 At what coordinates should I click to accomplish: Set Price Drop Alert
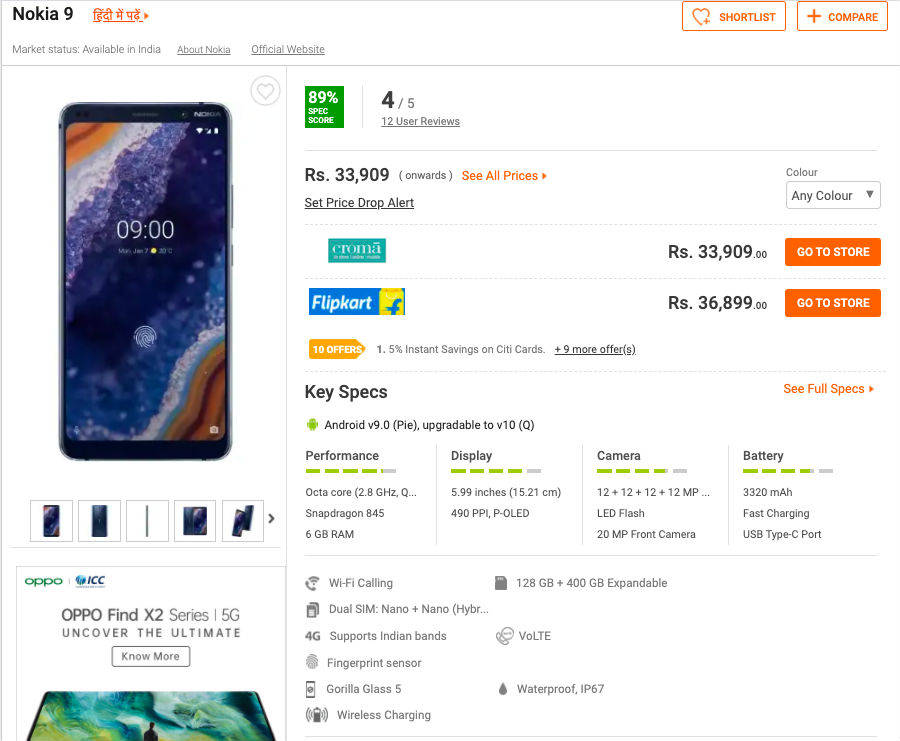click(359, 203)
